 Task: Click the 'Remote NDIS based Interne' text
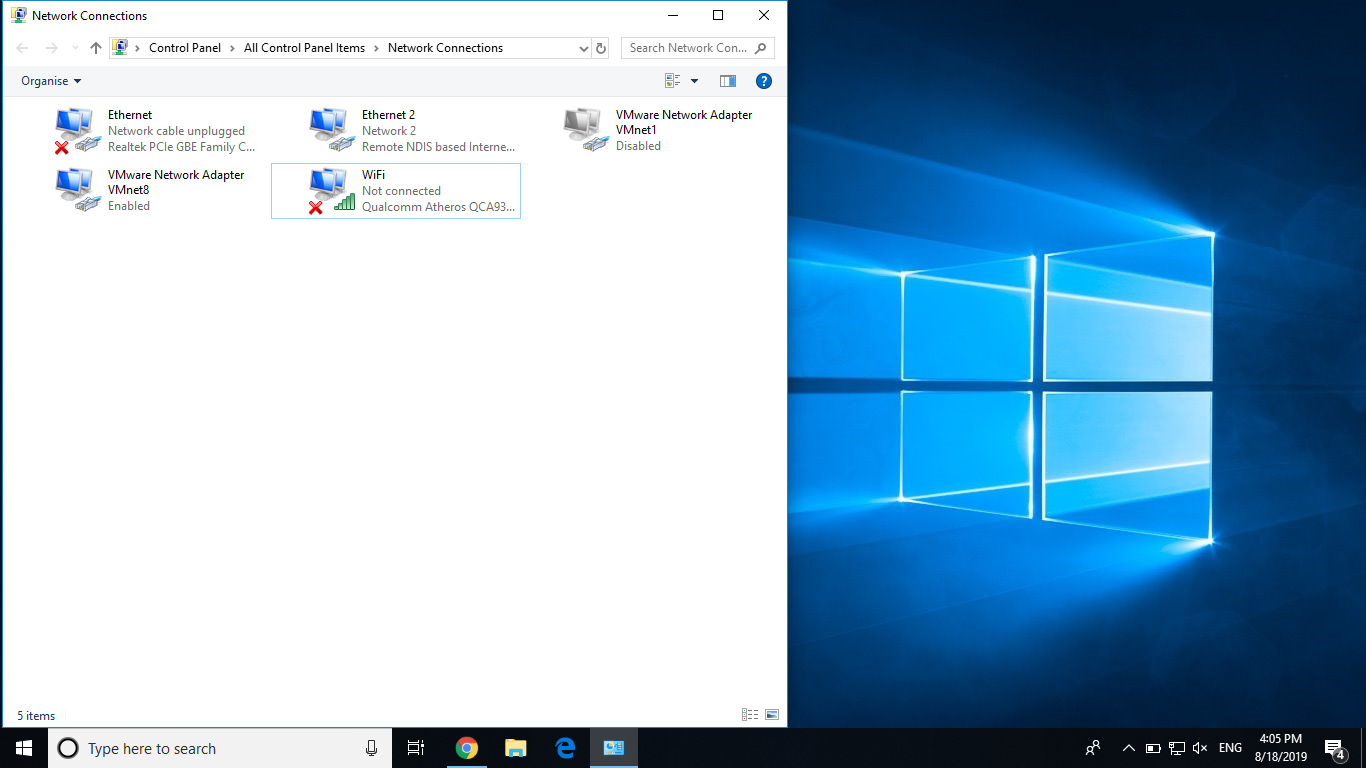click(x=439, y=147)
